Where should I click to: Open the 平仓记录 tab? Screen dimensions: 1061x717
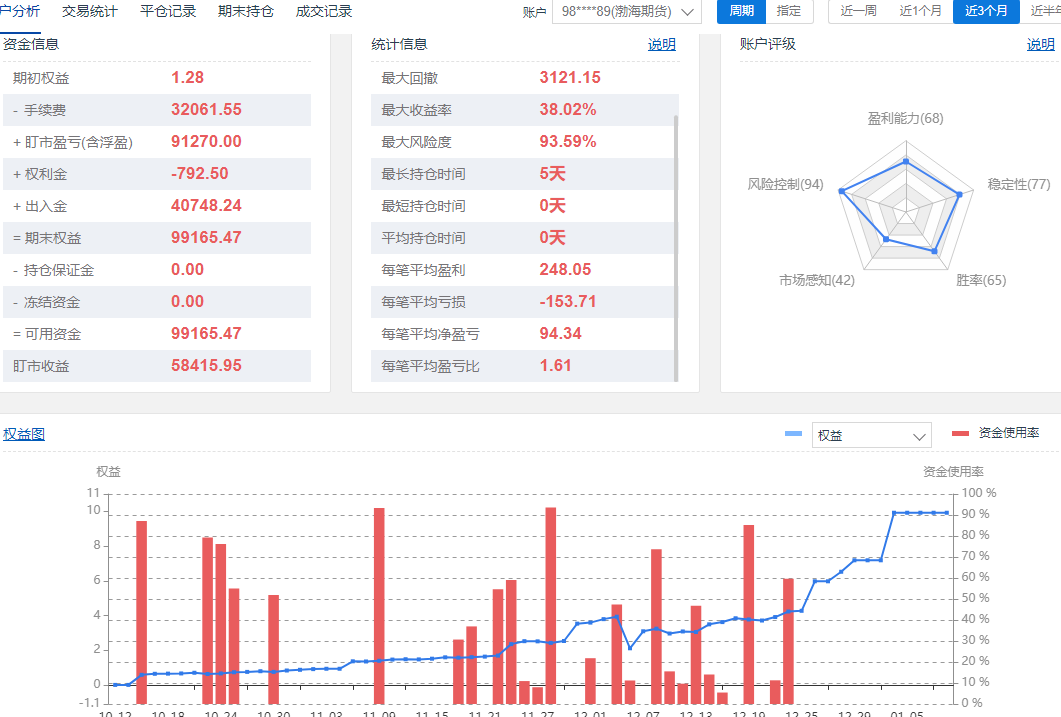pos(168,12)
